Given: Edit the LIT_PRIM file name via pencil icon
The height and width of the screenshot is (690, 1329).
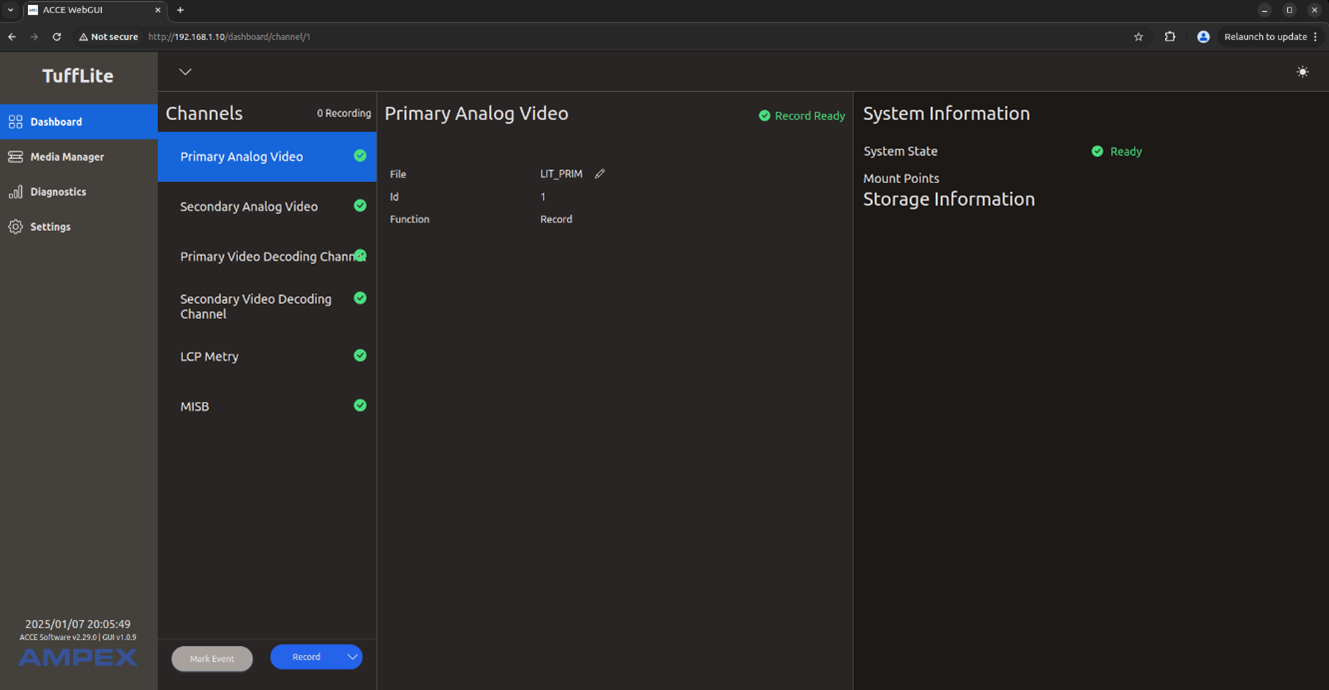Looking at the screenshot, I should 599,173.
